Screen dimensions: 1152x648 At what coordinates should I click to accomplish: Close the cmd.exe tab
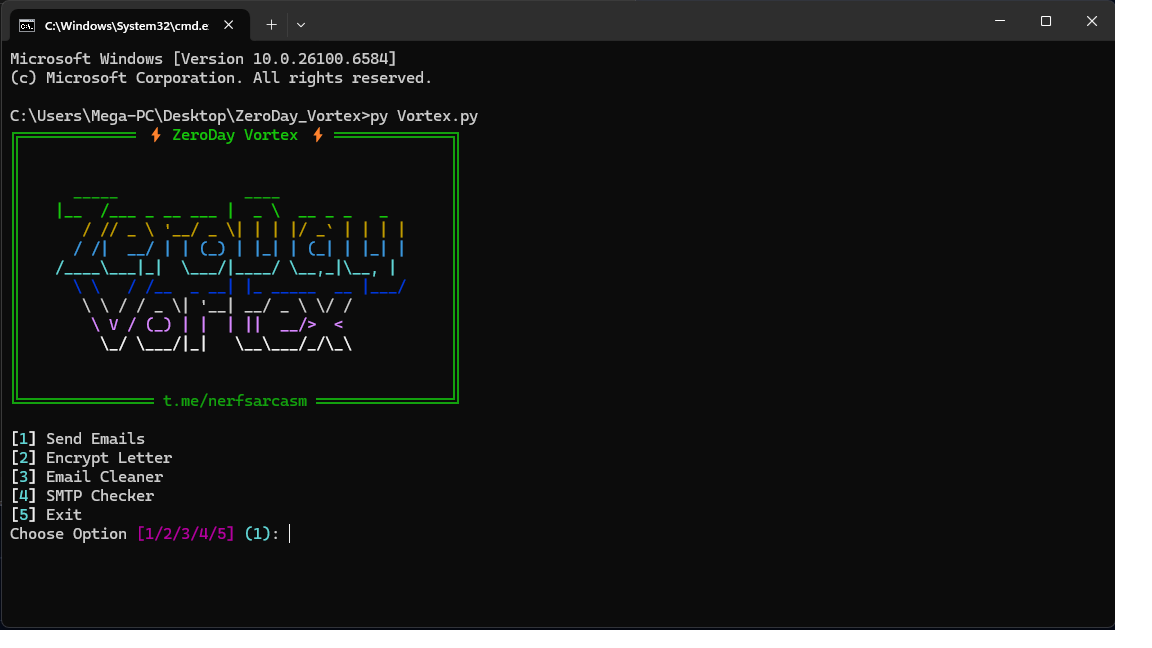click(228, 25)
